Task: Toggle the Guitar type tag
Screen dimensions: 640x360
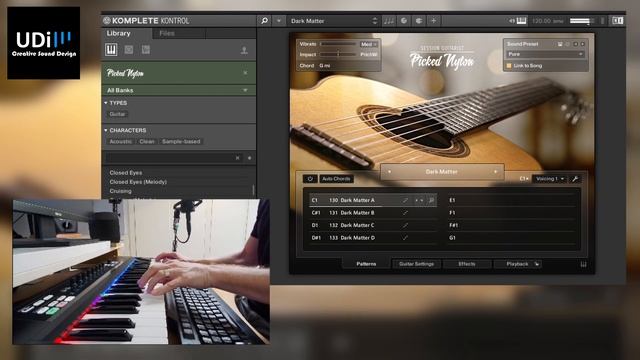Action: pyautogui.click(x=118, y=114)
